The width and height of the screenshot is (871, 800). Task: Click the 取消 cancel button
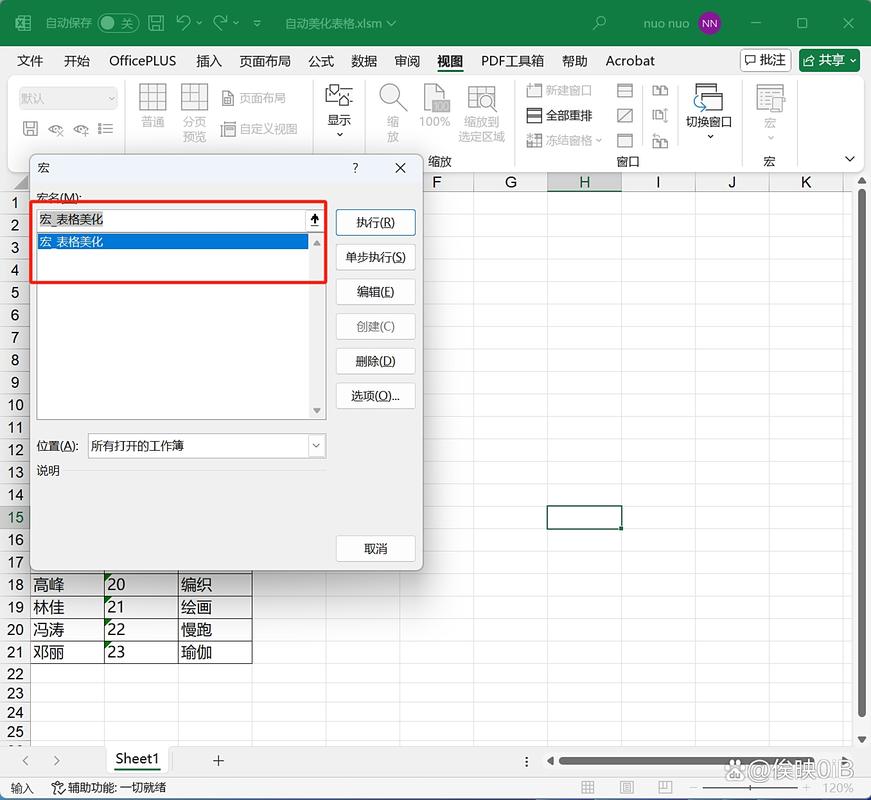[x=375, y=549]
